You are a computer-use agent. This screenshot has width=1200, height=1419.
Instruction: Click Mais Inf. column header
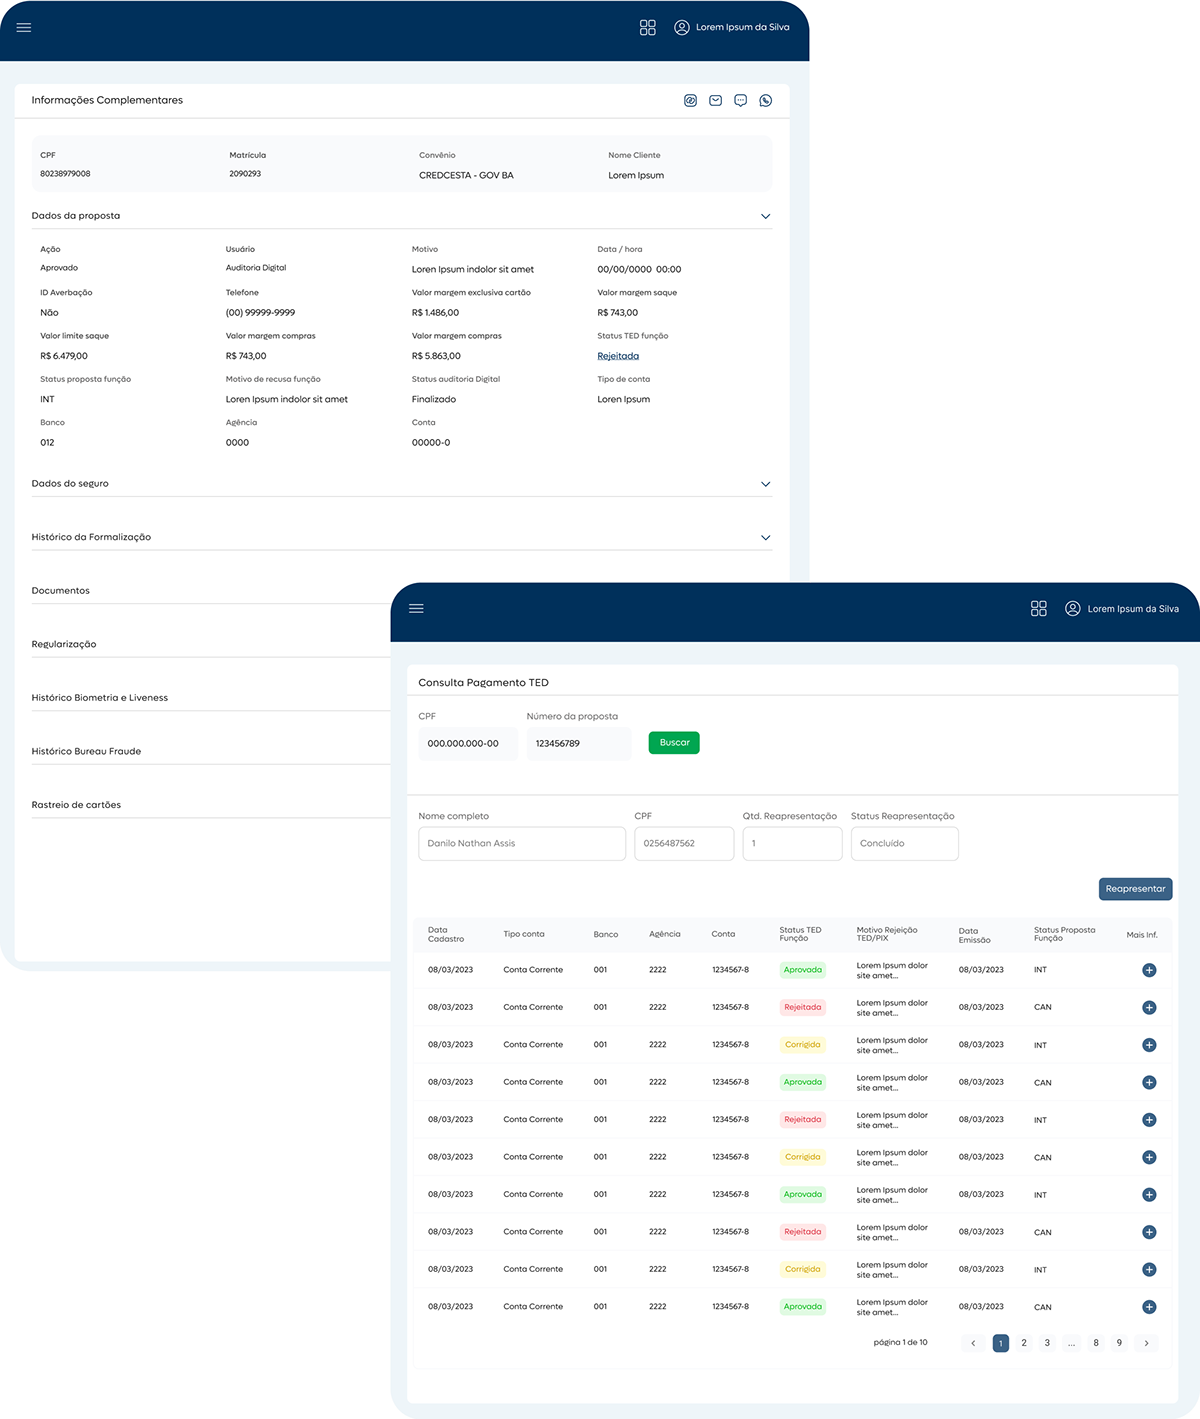point(1142,935)
